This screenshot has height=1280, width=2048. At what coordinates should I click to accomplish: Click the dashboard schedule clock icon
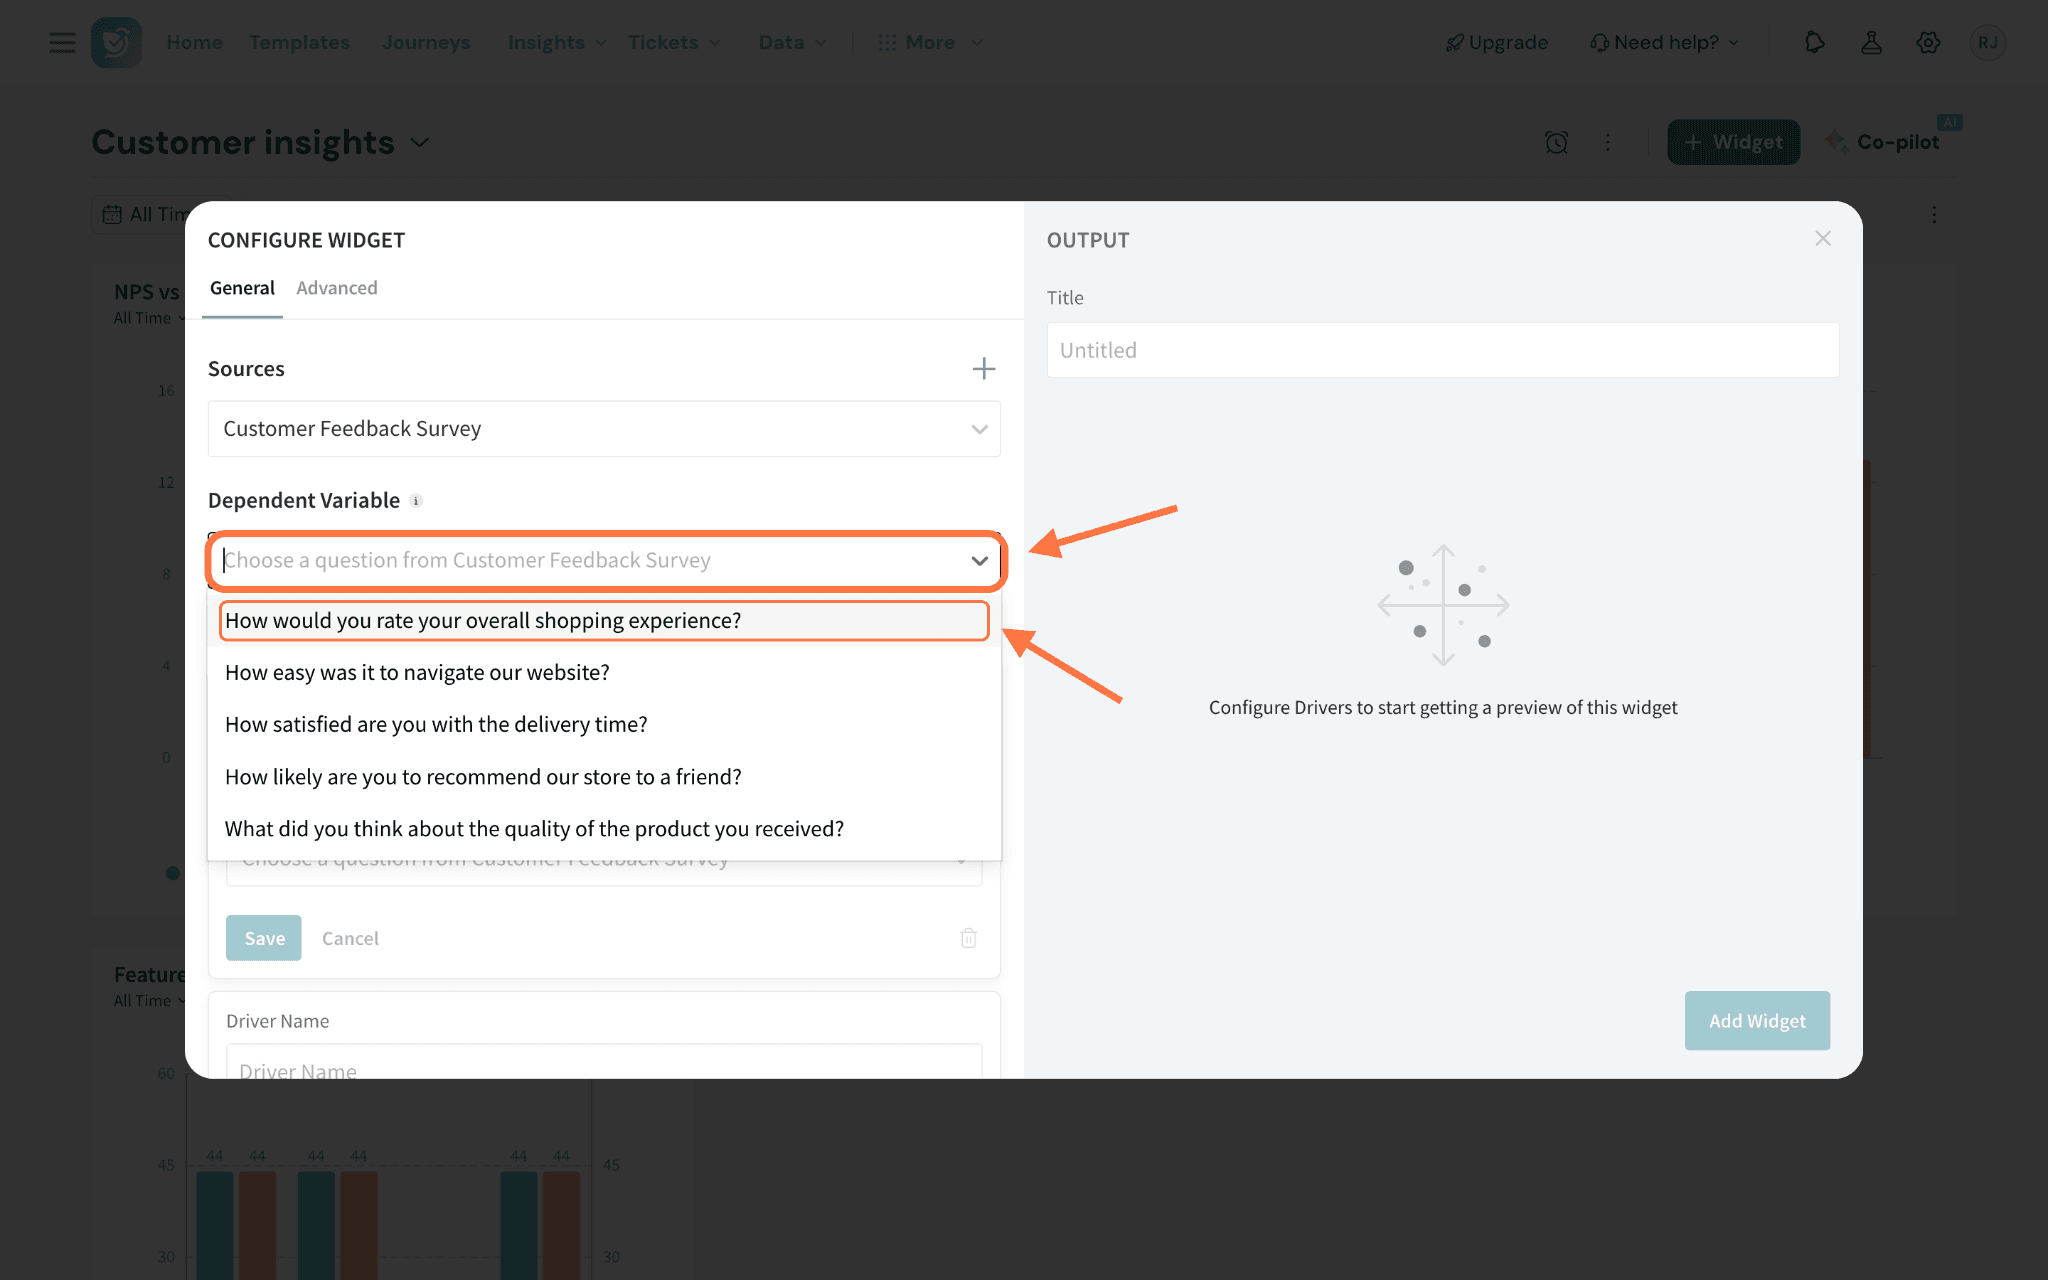click(1556, 142)
